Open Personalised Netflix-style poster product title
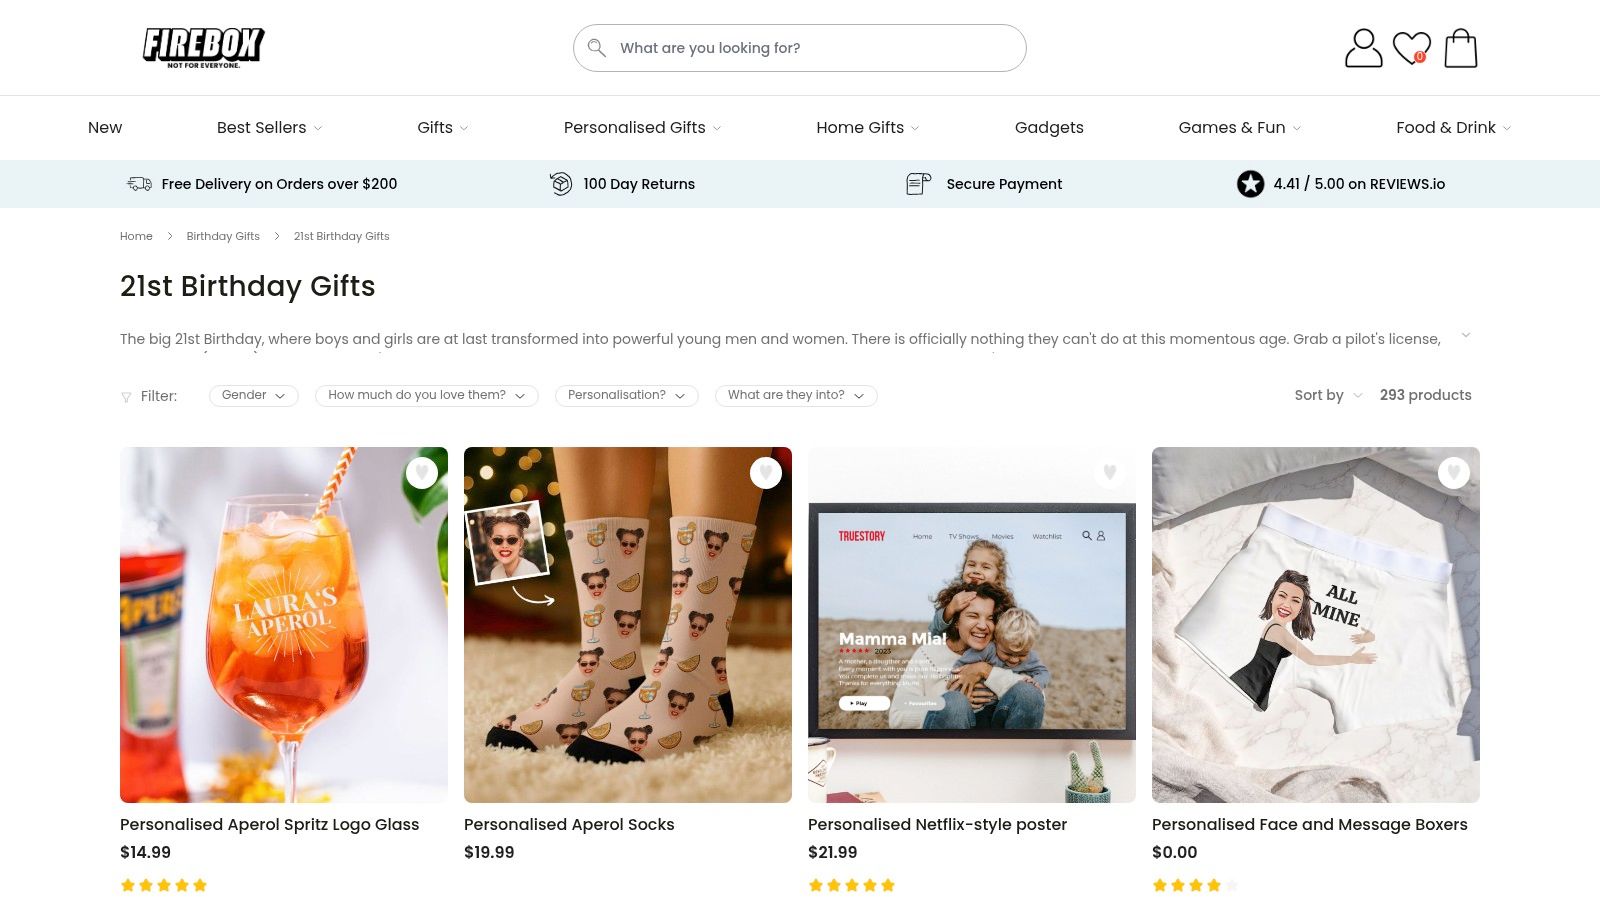 937,825
